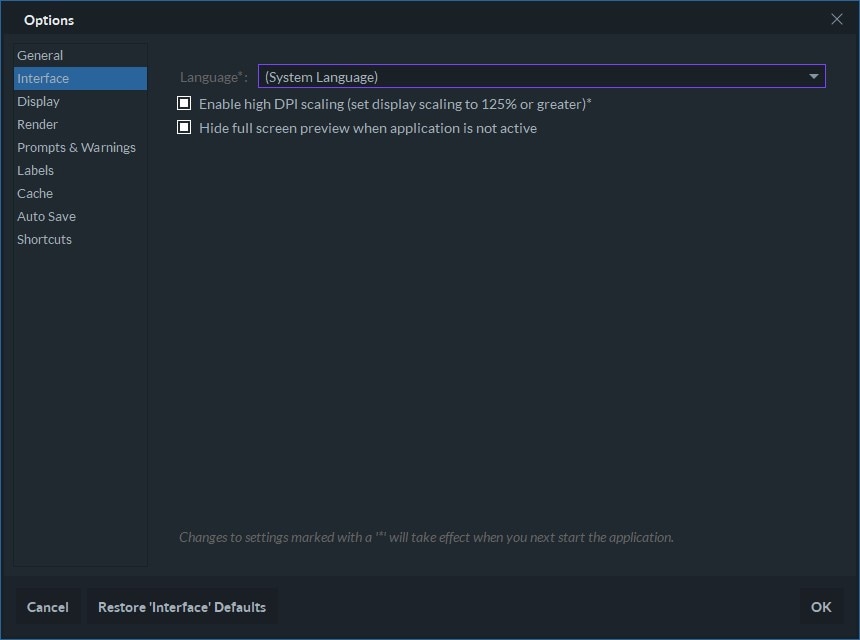Select the Labels category
The width and height of the screenshot is (860, 640).
pyautogui.click(x=35, y=170)
